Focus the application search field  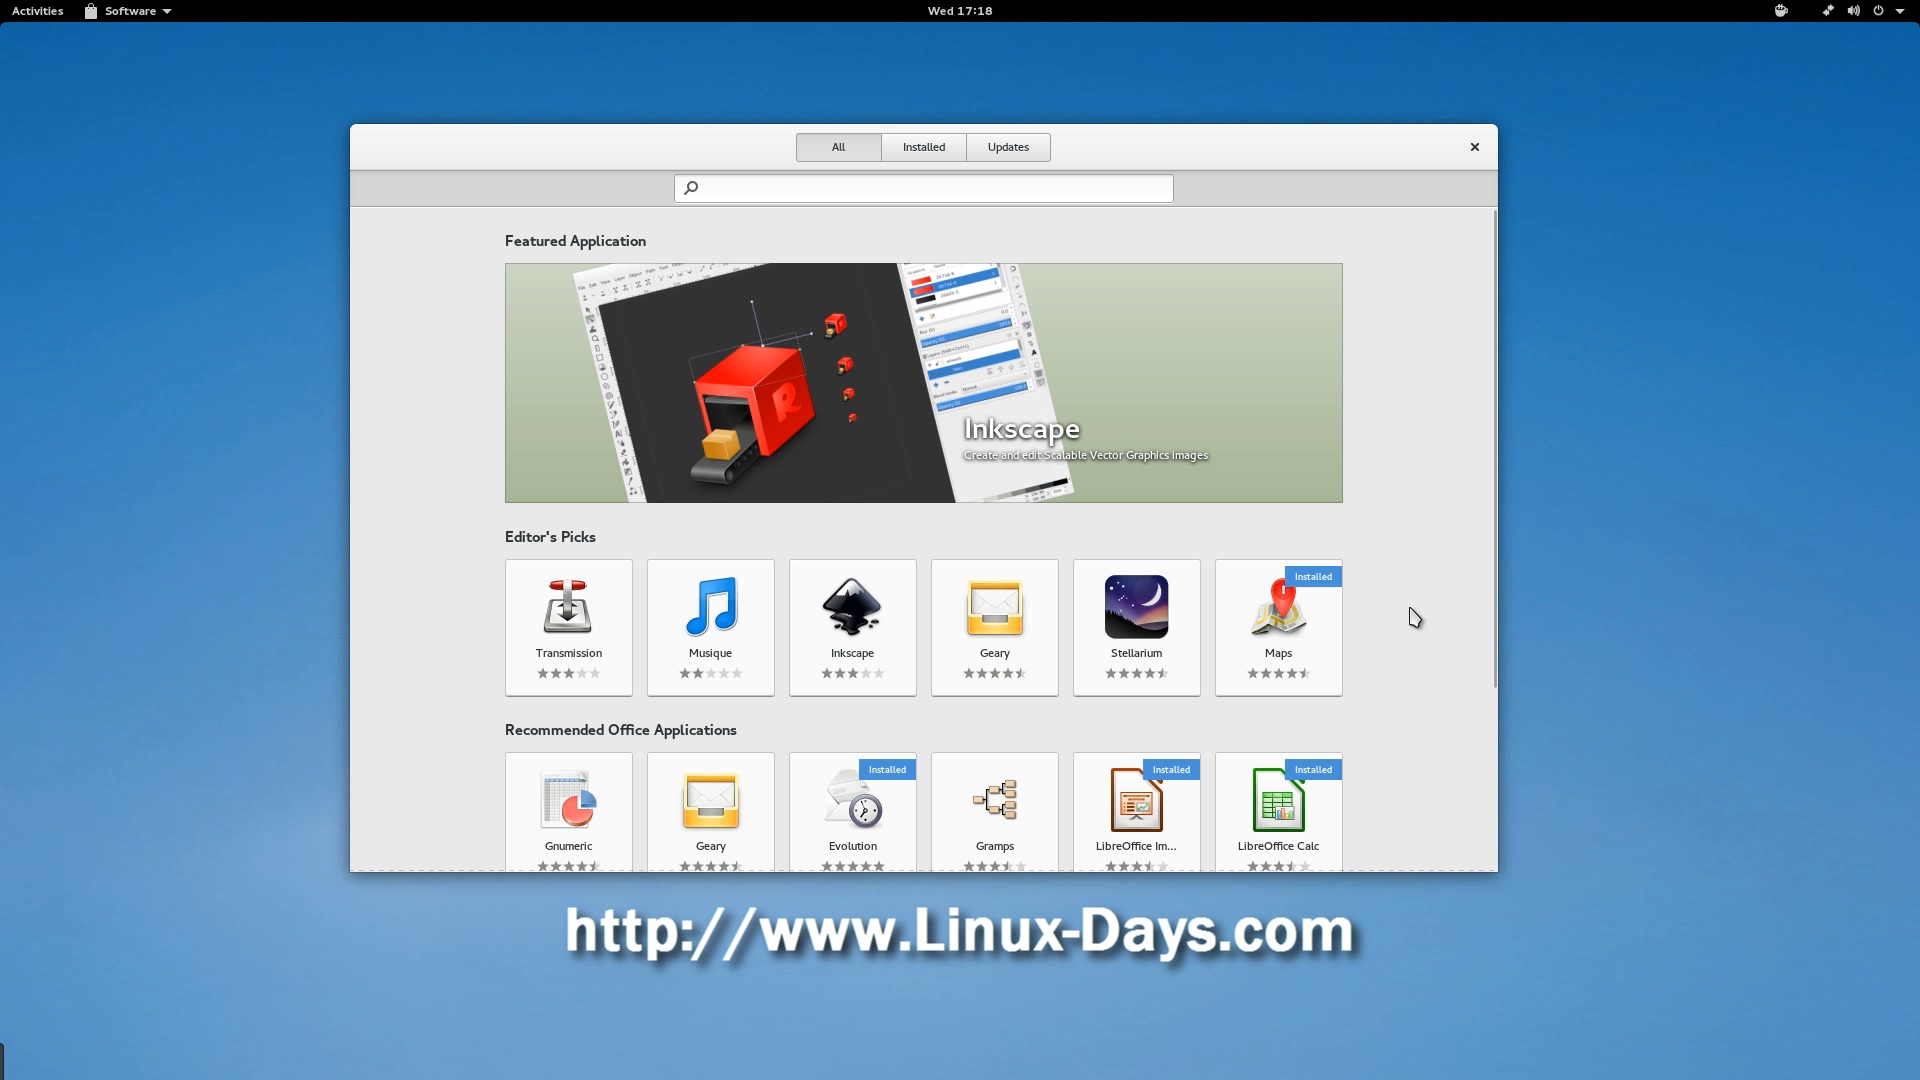coord(923,188)
